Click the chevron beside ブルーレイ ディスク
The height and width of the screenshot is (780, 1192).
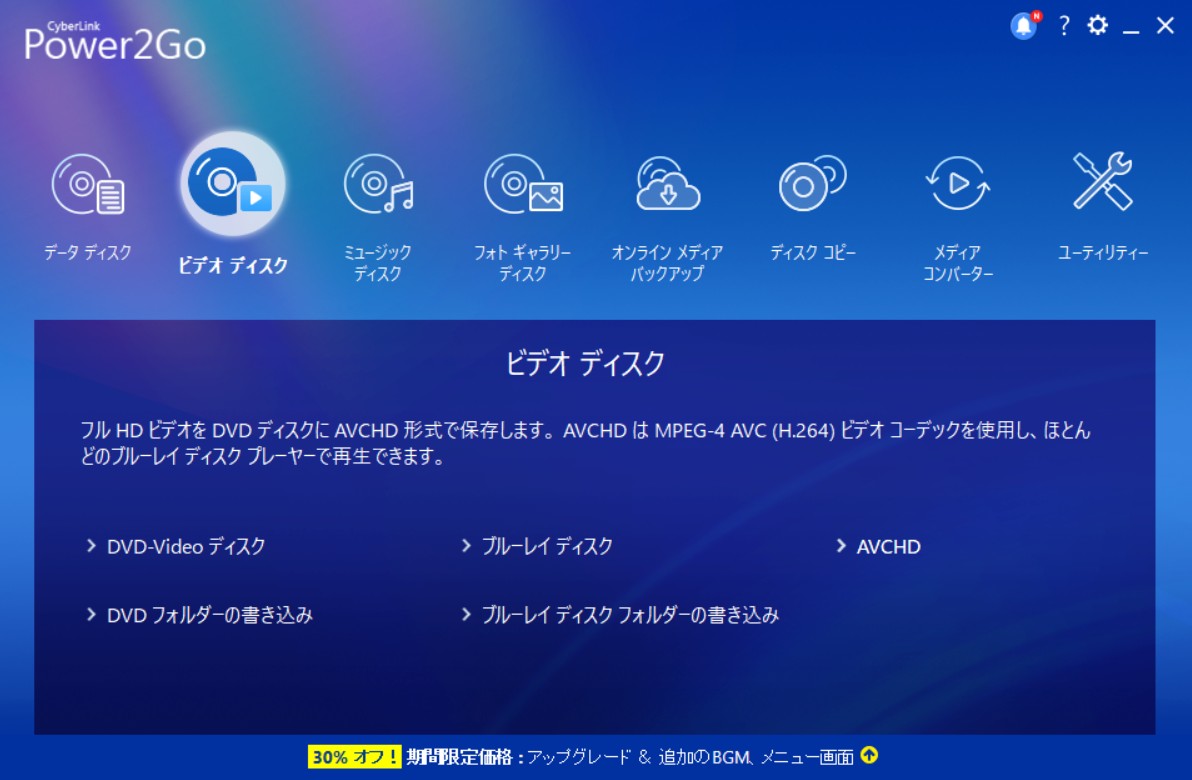tap(466, 546)
